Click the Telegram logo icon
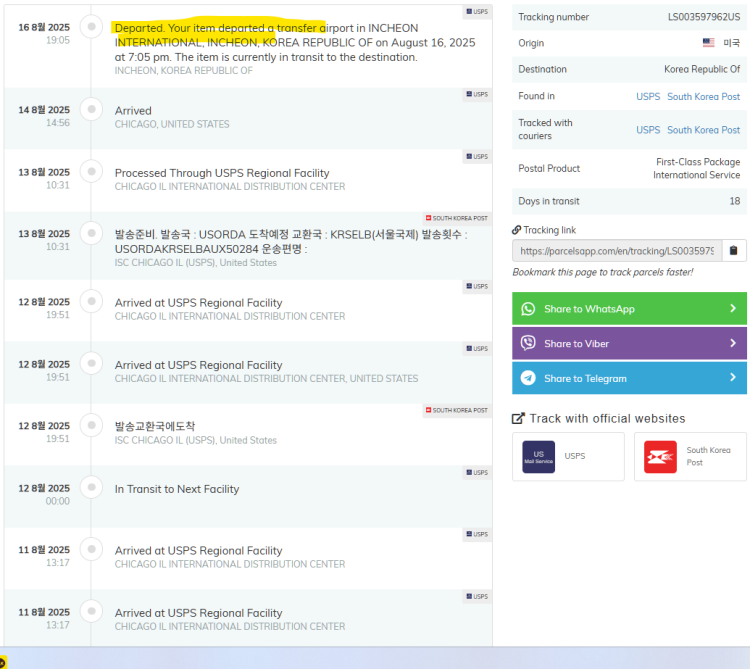The image size is (750, 669). tap(528, 378)
